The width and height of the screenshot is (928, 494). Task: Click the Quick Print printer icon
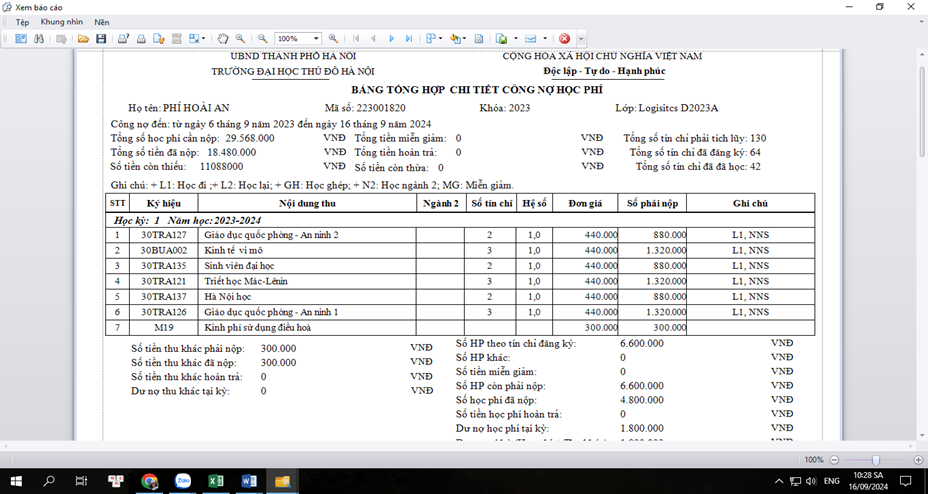click(x=142, y=38)
